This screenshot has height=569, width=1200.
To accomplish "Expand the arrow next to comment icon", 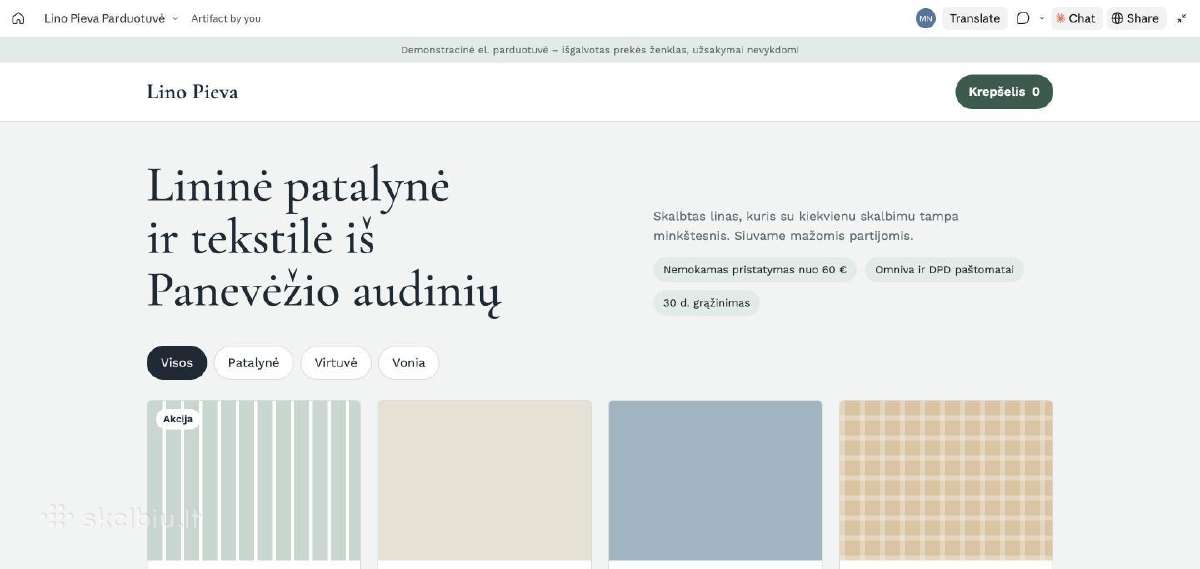I will [x=1041, y=18].
